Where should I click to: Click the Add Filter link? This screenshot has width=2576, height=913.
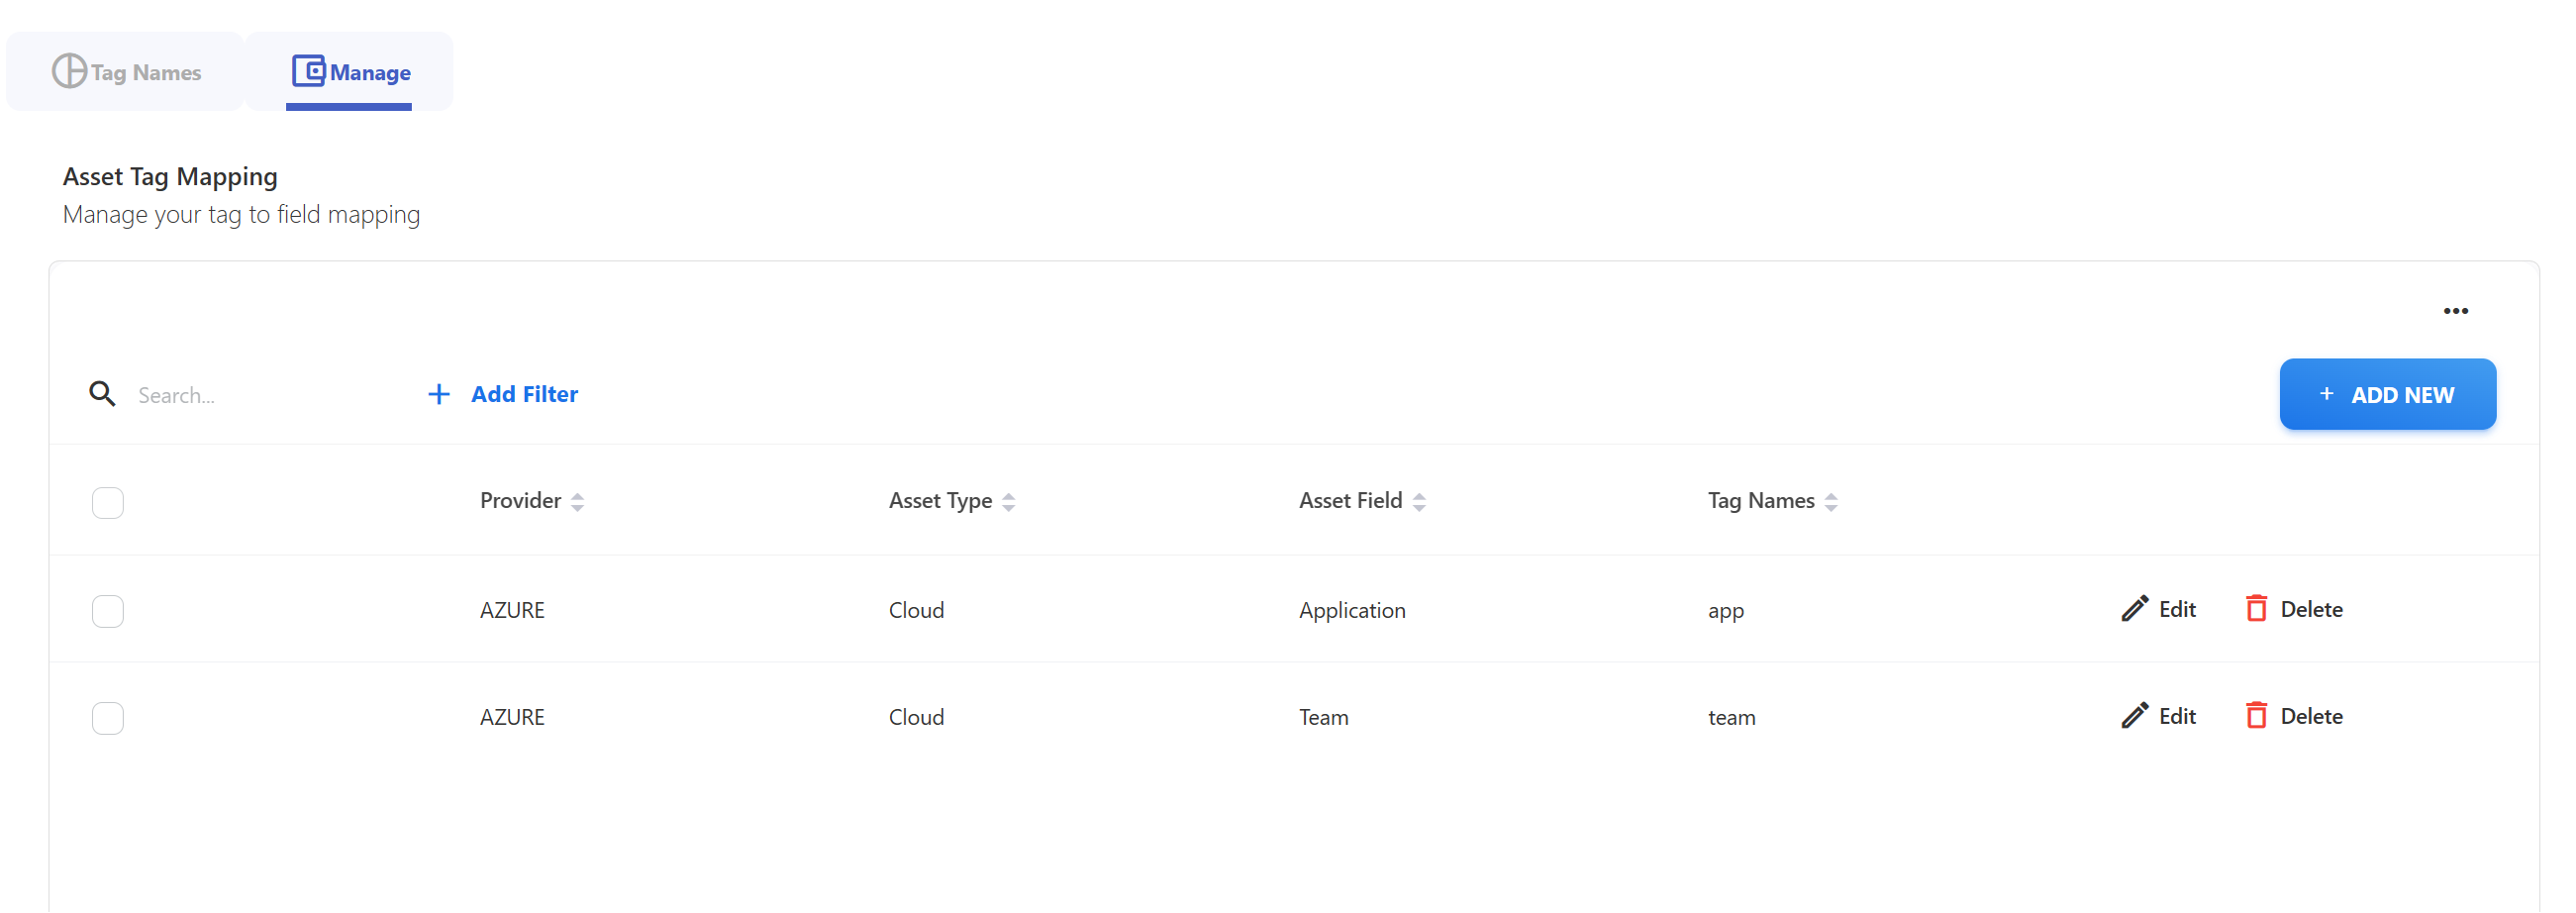(524, 394)
